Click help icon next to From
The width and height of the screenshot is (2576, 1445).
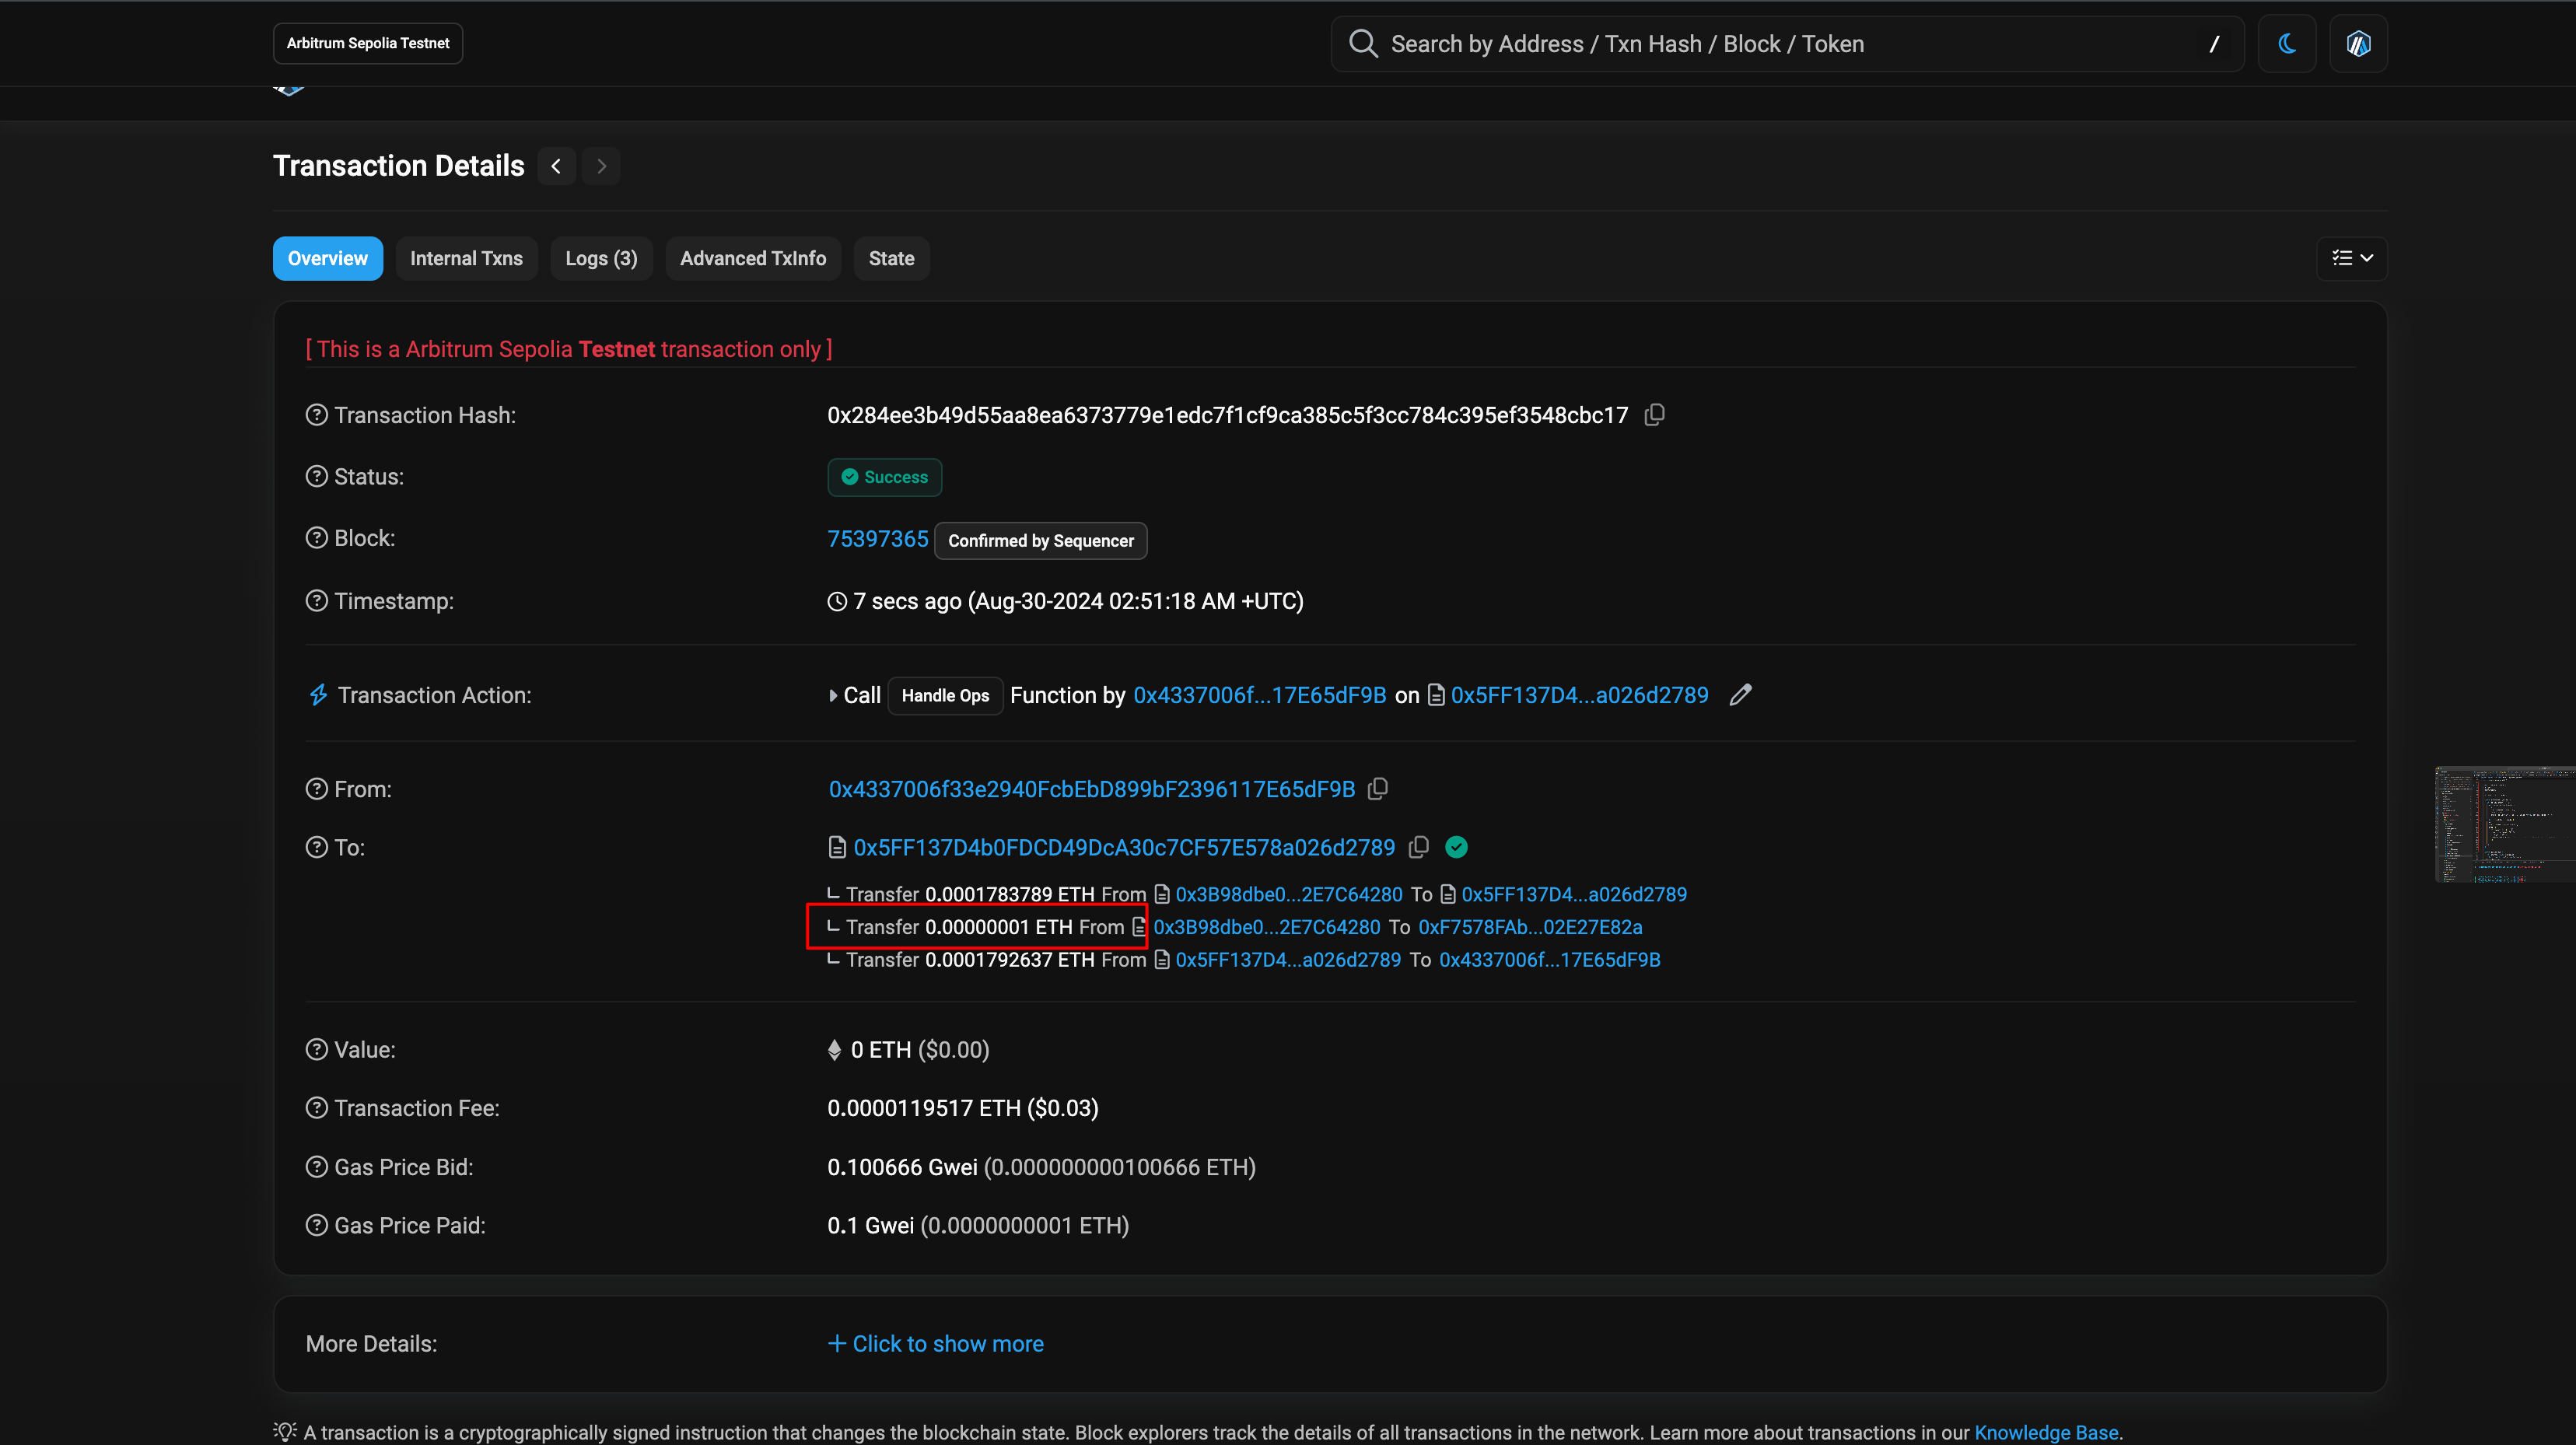coord(317,789)
